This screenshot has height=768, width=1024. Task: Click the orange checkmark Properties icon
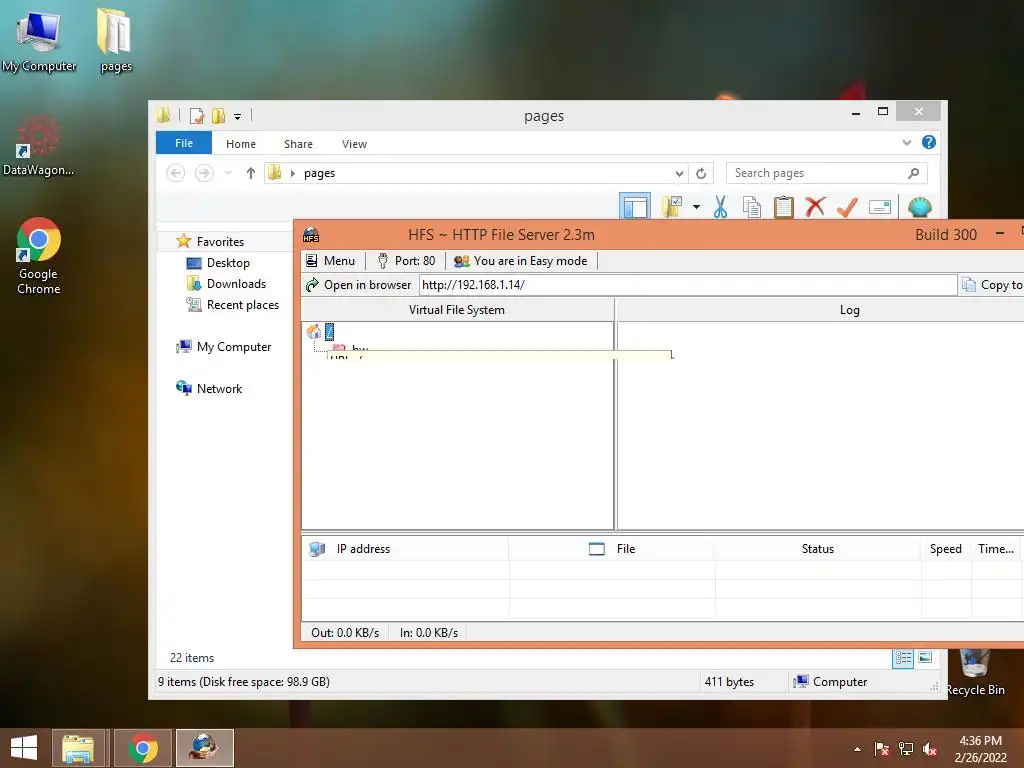[847, 207]
